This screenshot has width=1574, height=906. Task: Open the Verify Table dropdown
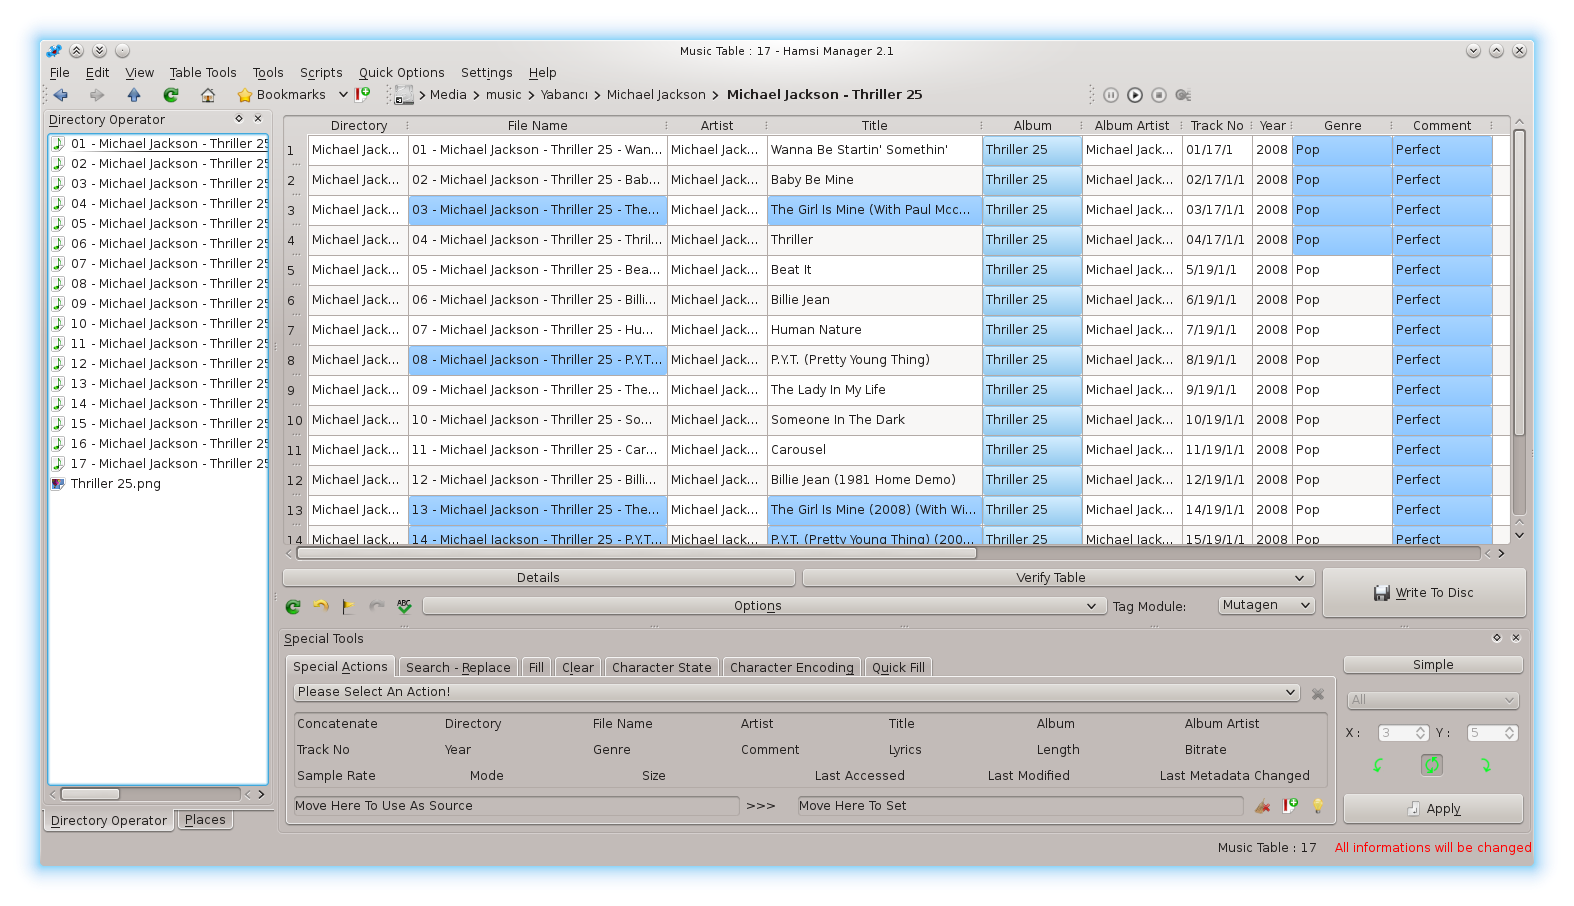coord(1059,578)
